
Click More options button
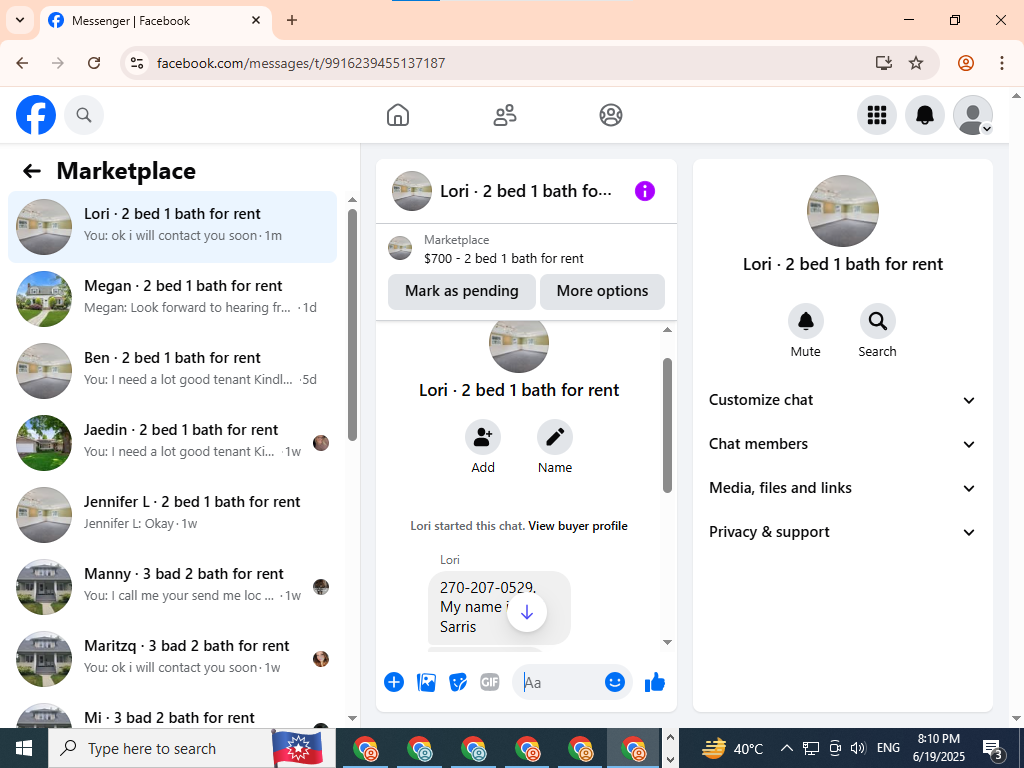click(x=602, y=291)
